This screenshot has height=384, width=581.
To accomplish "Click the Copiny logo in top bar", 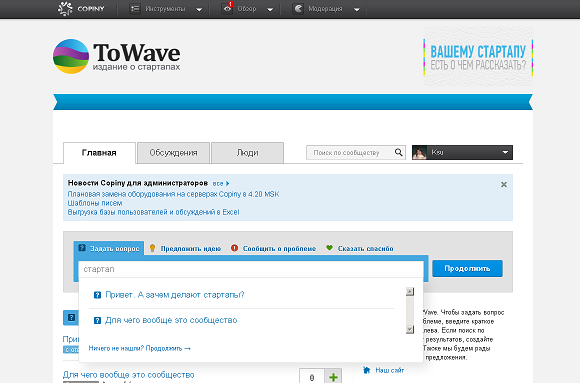I will click(82, 9).
